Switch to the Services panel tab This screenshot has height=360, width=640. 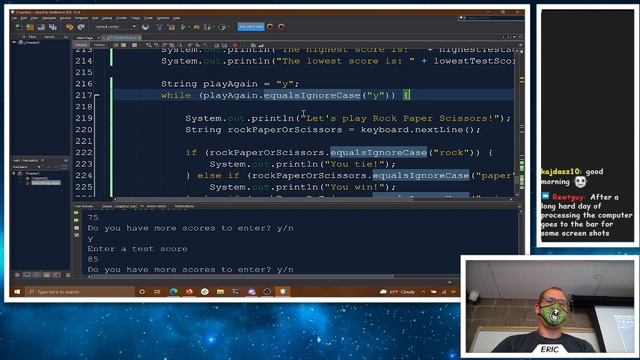tap(49, 37)
